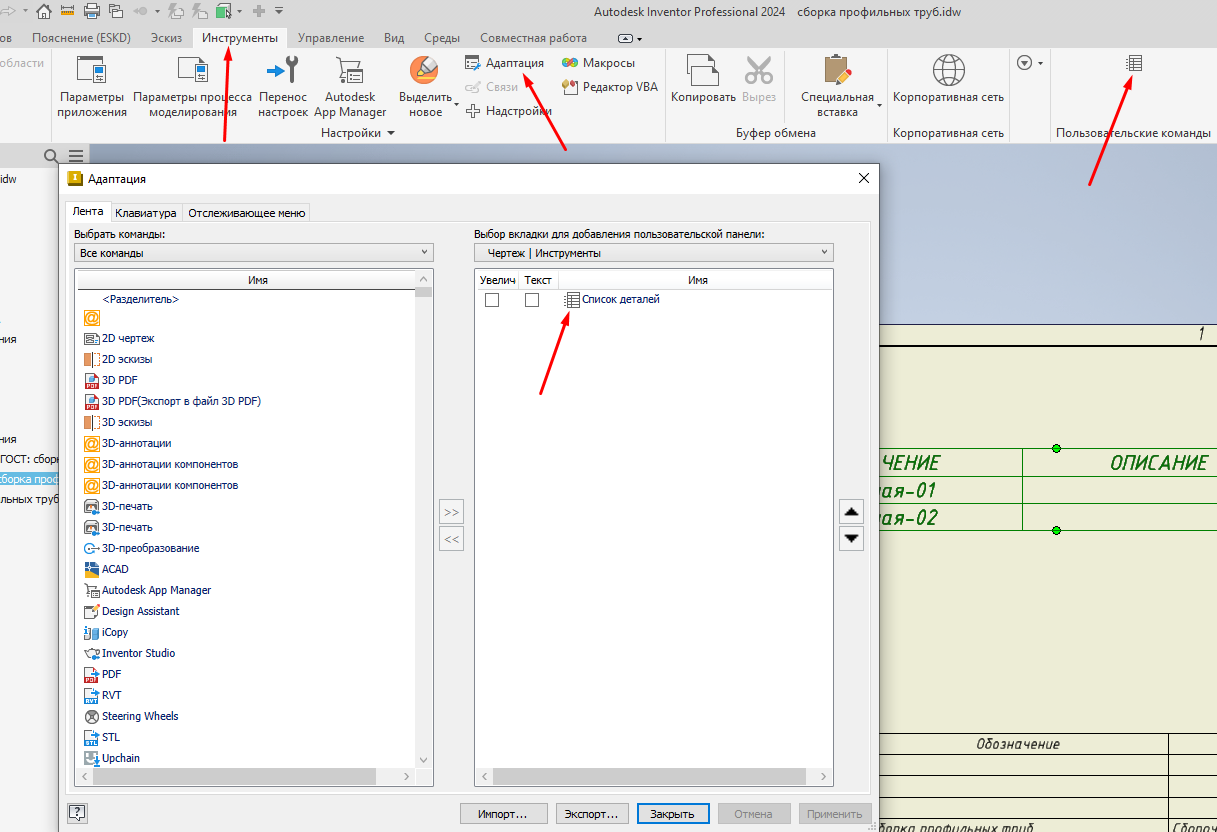
Task: Open the quick access toolbar customize arrow
Action: pyautogui.click(x=278, y=12)
